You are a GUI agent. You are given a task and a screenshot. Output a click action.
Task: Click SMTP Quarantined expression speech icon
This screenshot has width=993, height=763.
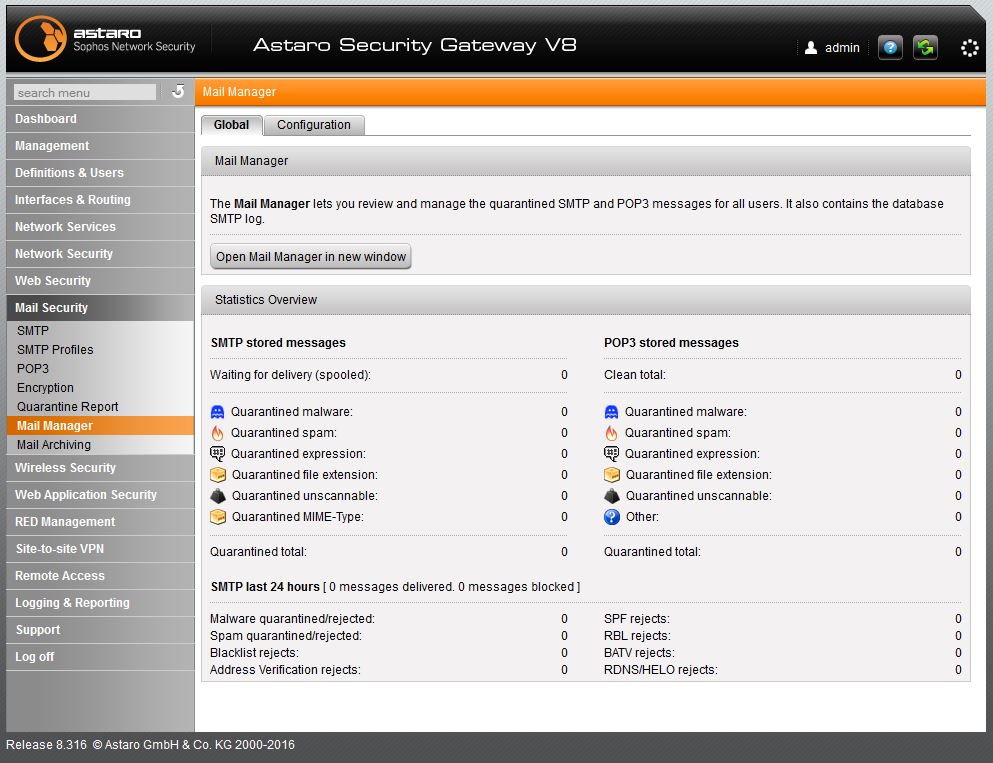point(217,453)
